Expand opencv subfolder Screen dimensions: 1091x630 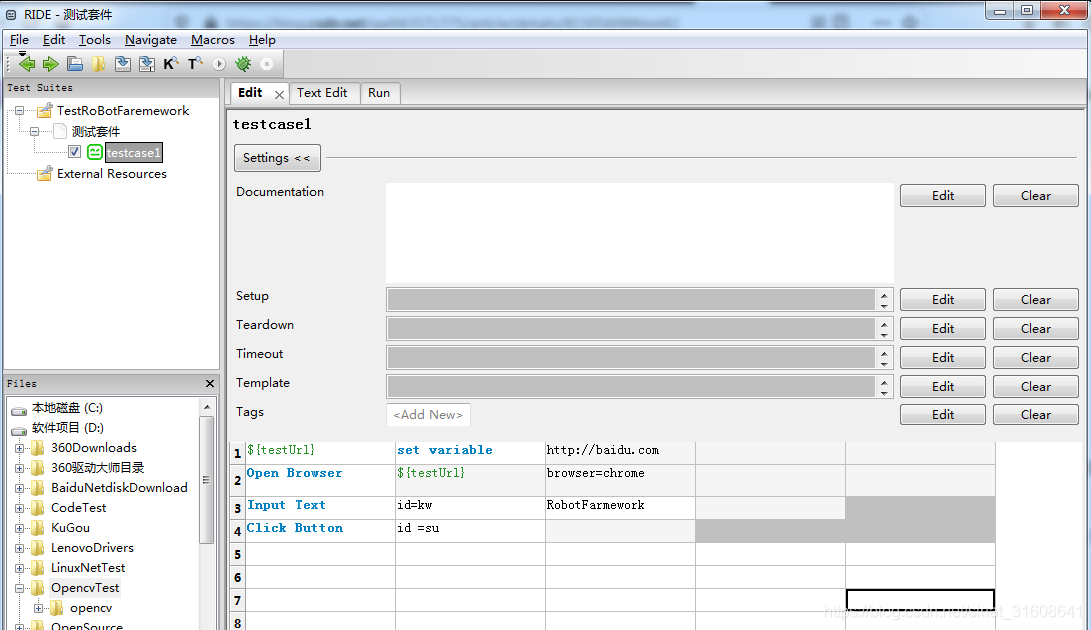coord(39,608)
